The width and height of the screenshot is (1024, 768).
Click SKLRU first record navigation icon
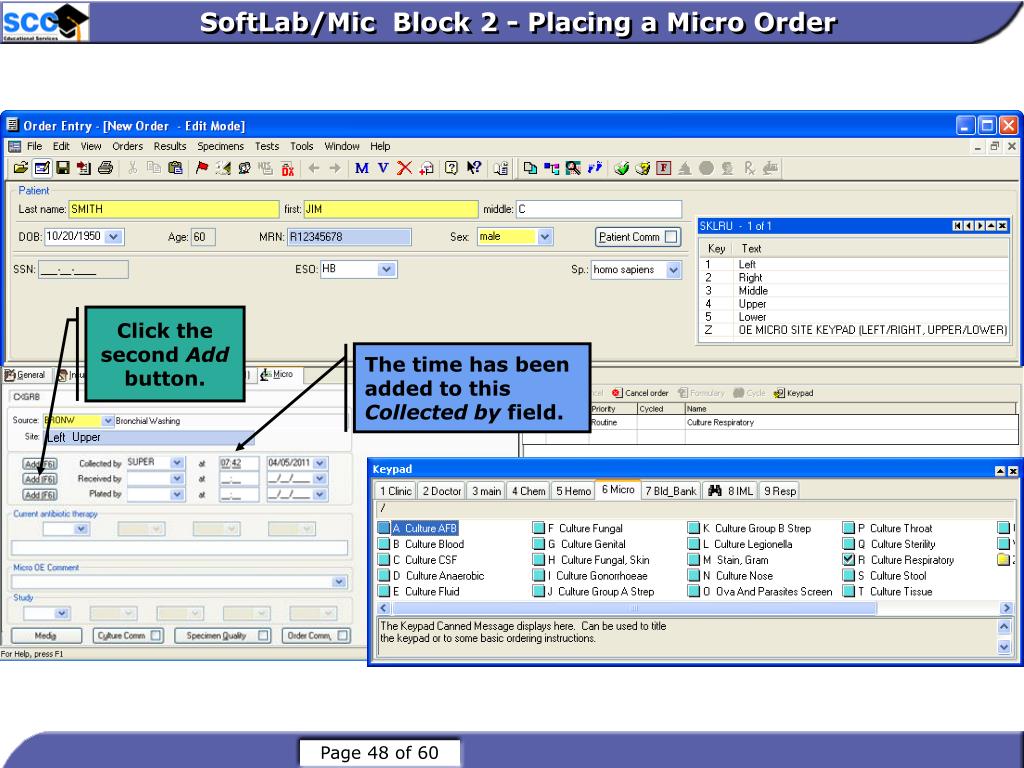tap(957, 226)
